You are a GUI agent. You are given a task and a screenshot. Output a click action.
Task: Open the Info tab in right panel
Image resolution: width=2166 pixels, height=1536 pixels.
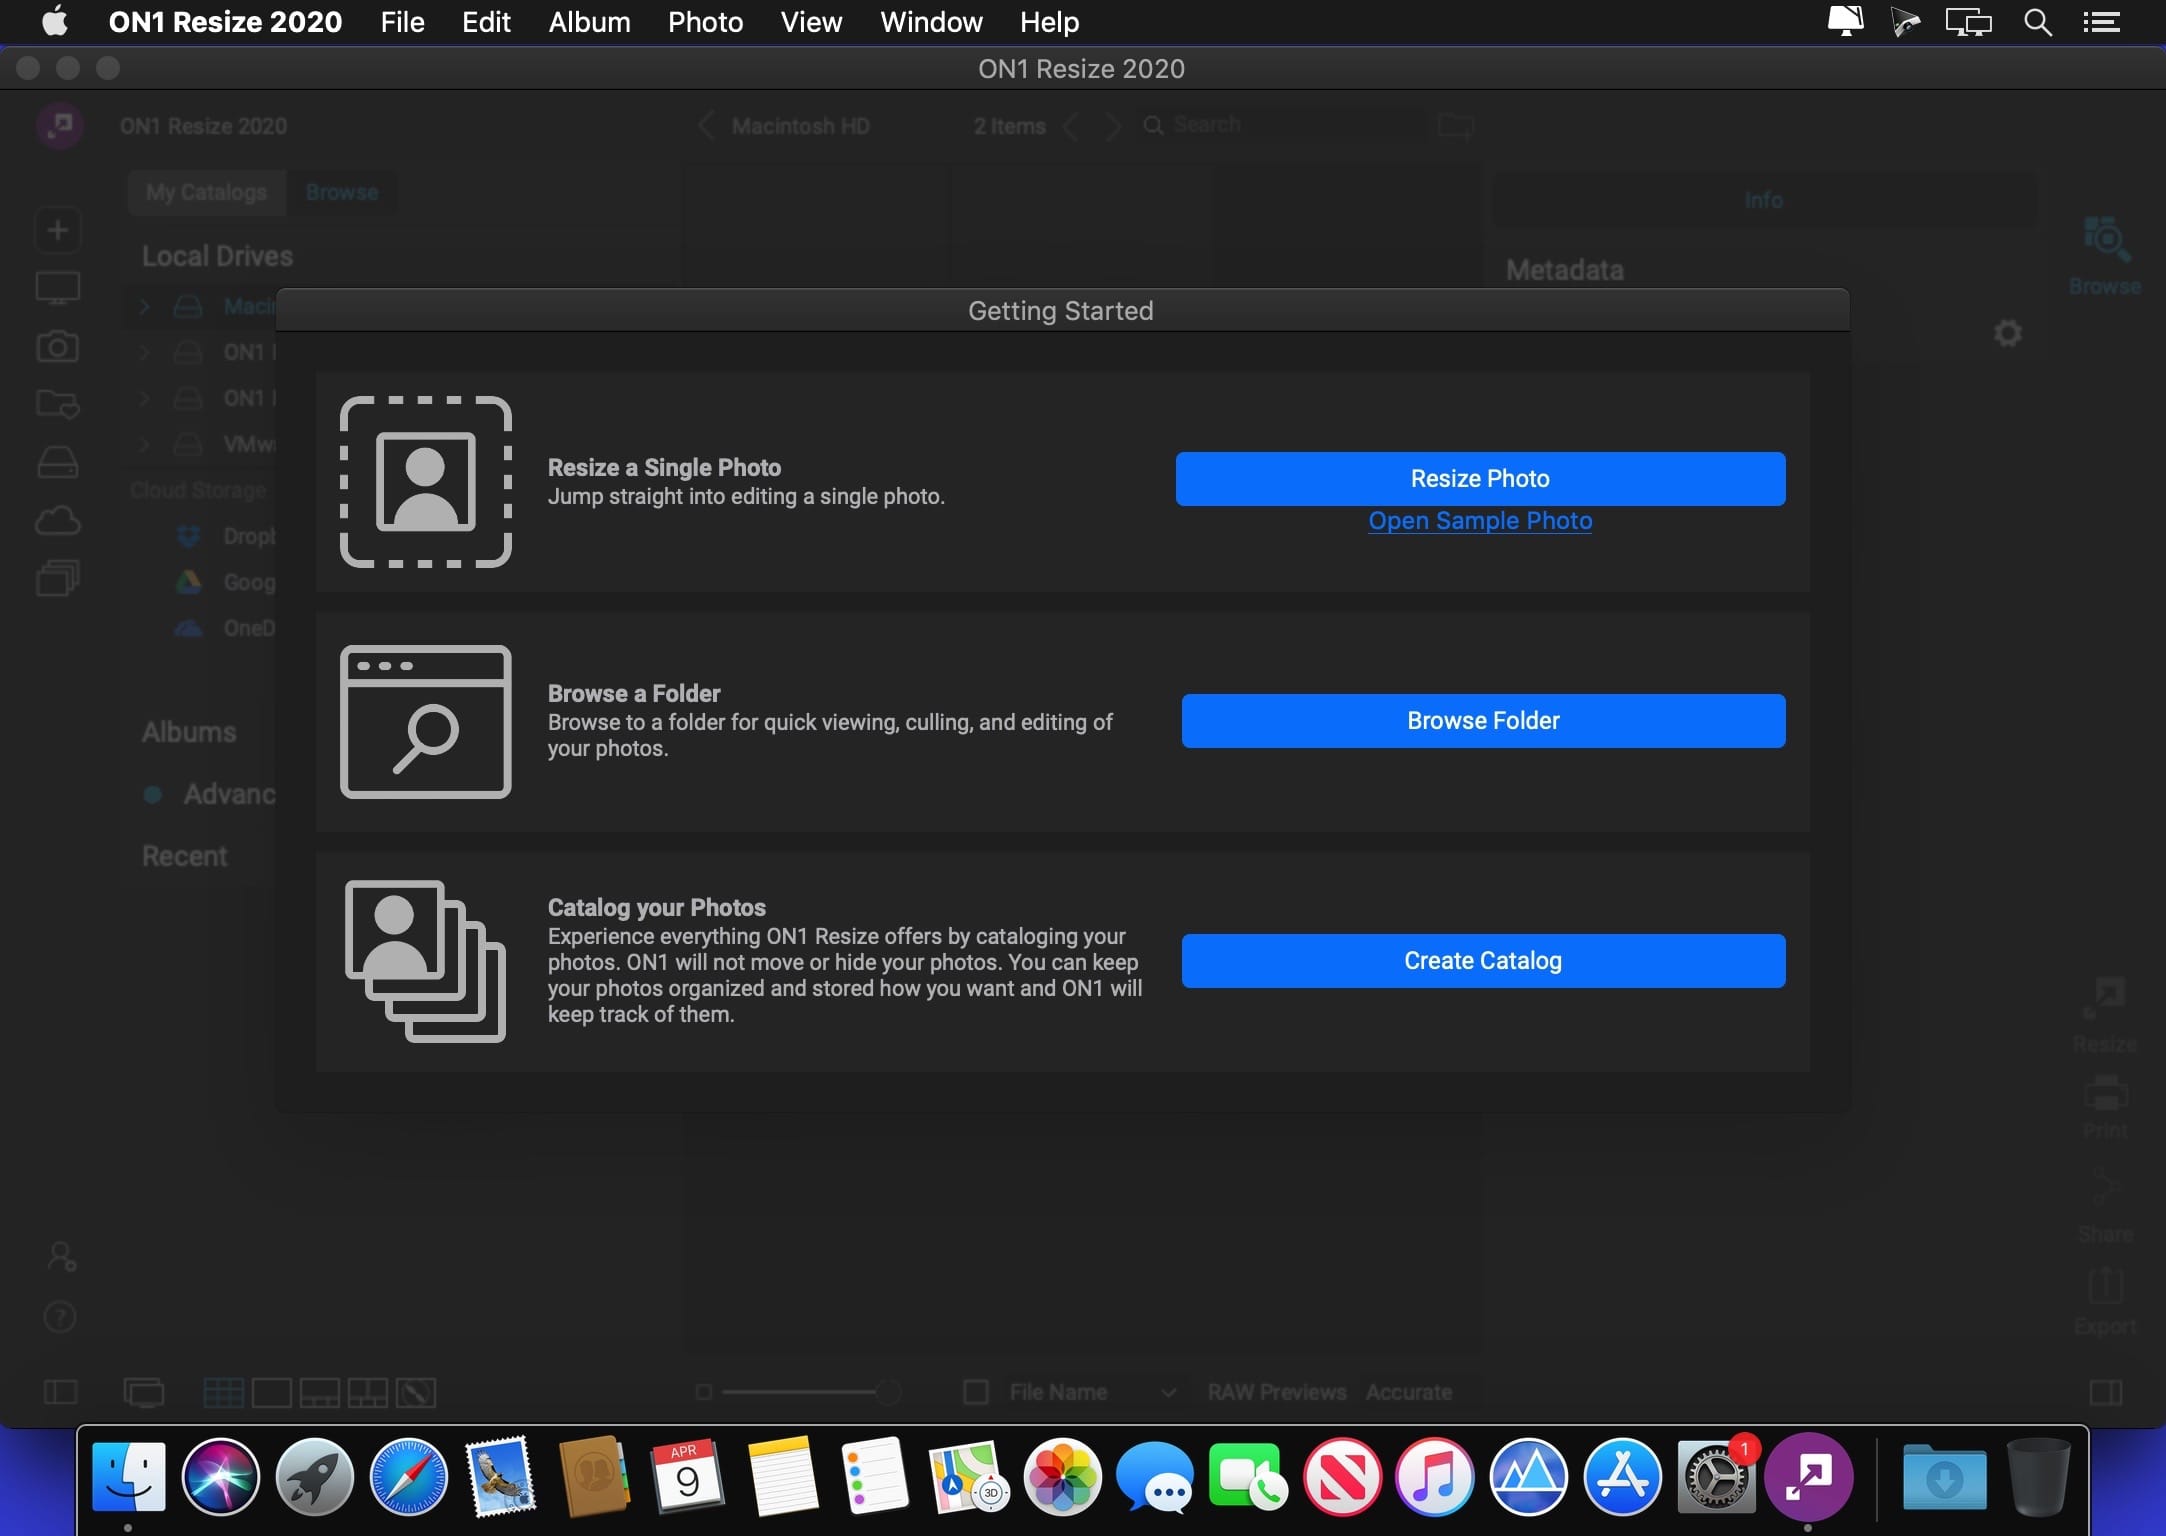(1763, 200)
